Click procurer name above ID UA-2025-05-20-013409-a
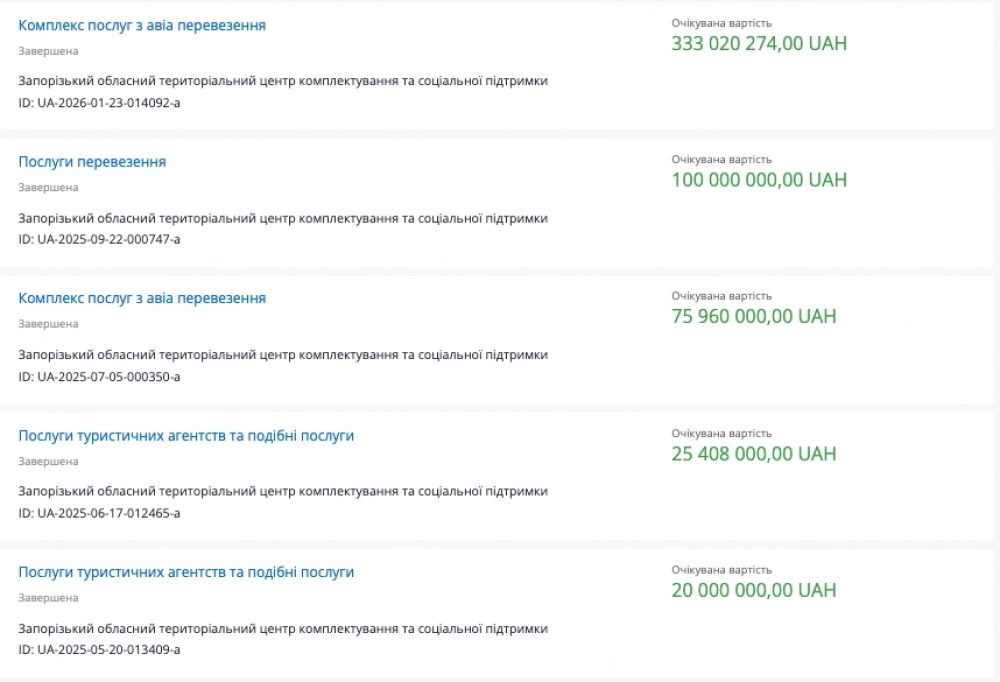Viewport: 1000px width, 682px height. click(x=283, y=629)
